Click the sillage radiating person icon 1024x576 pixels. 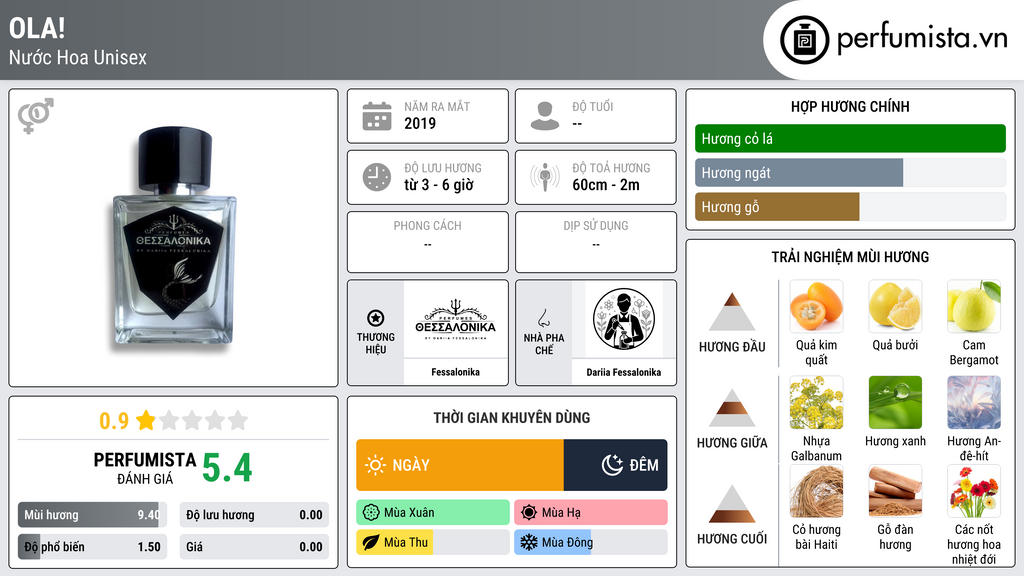(x=545, y=176)
